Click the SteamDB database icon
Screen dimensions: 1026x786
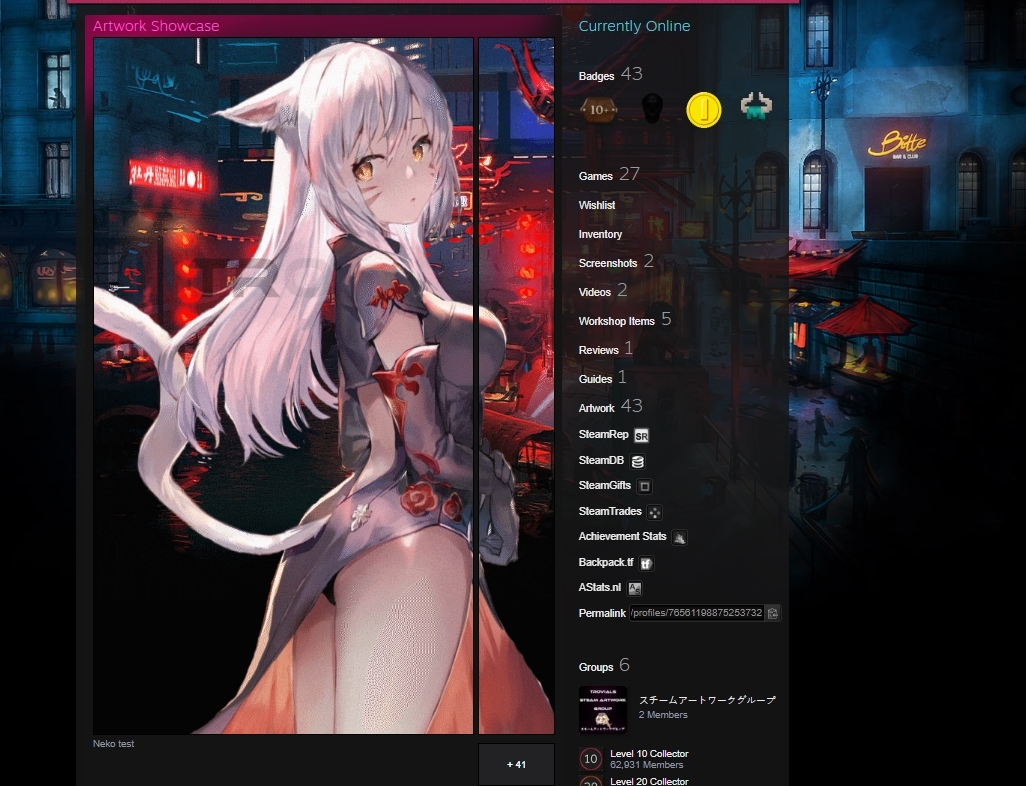[637, 461]
